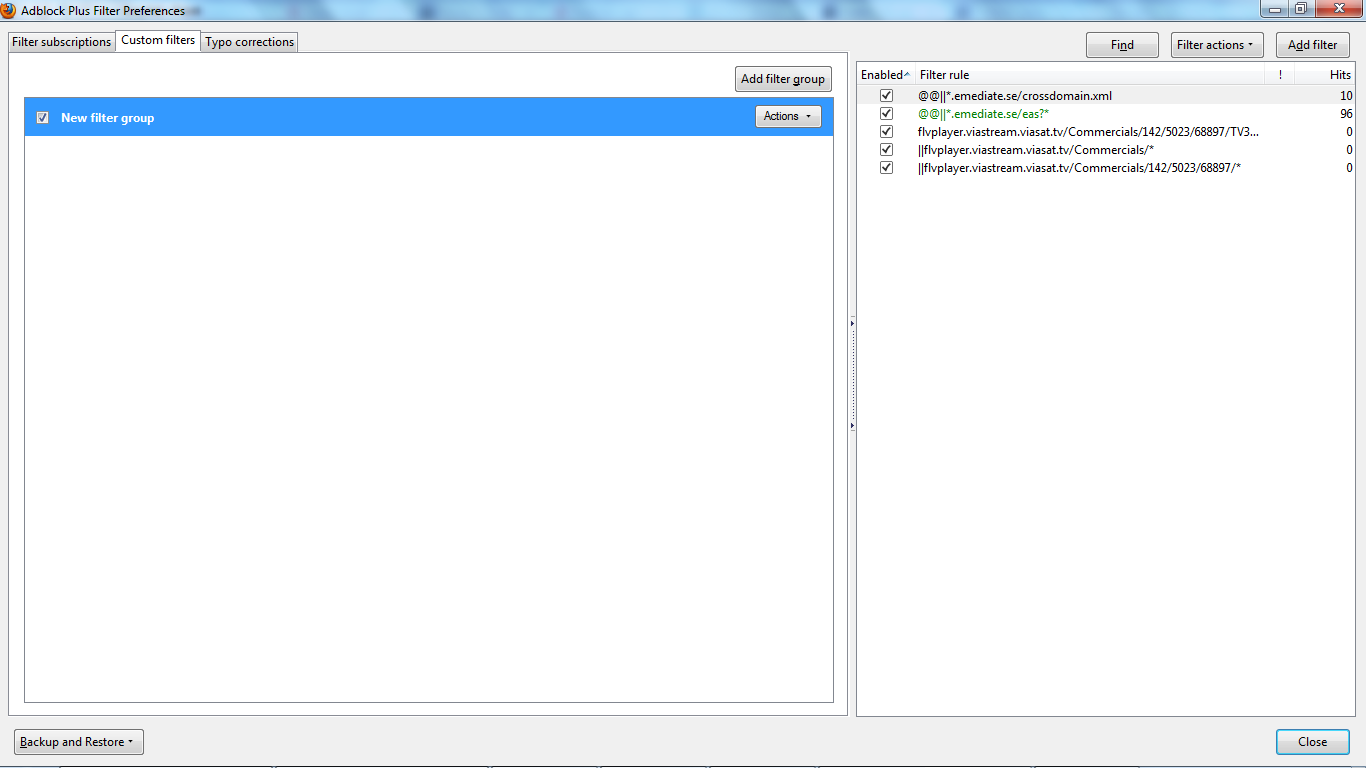
Task: Select rule ||flvplayer.viastream.viasat.tv/Commercials/*
Action: [x=1036, y=150]
